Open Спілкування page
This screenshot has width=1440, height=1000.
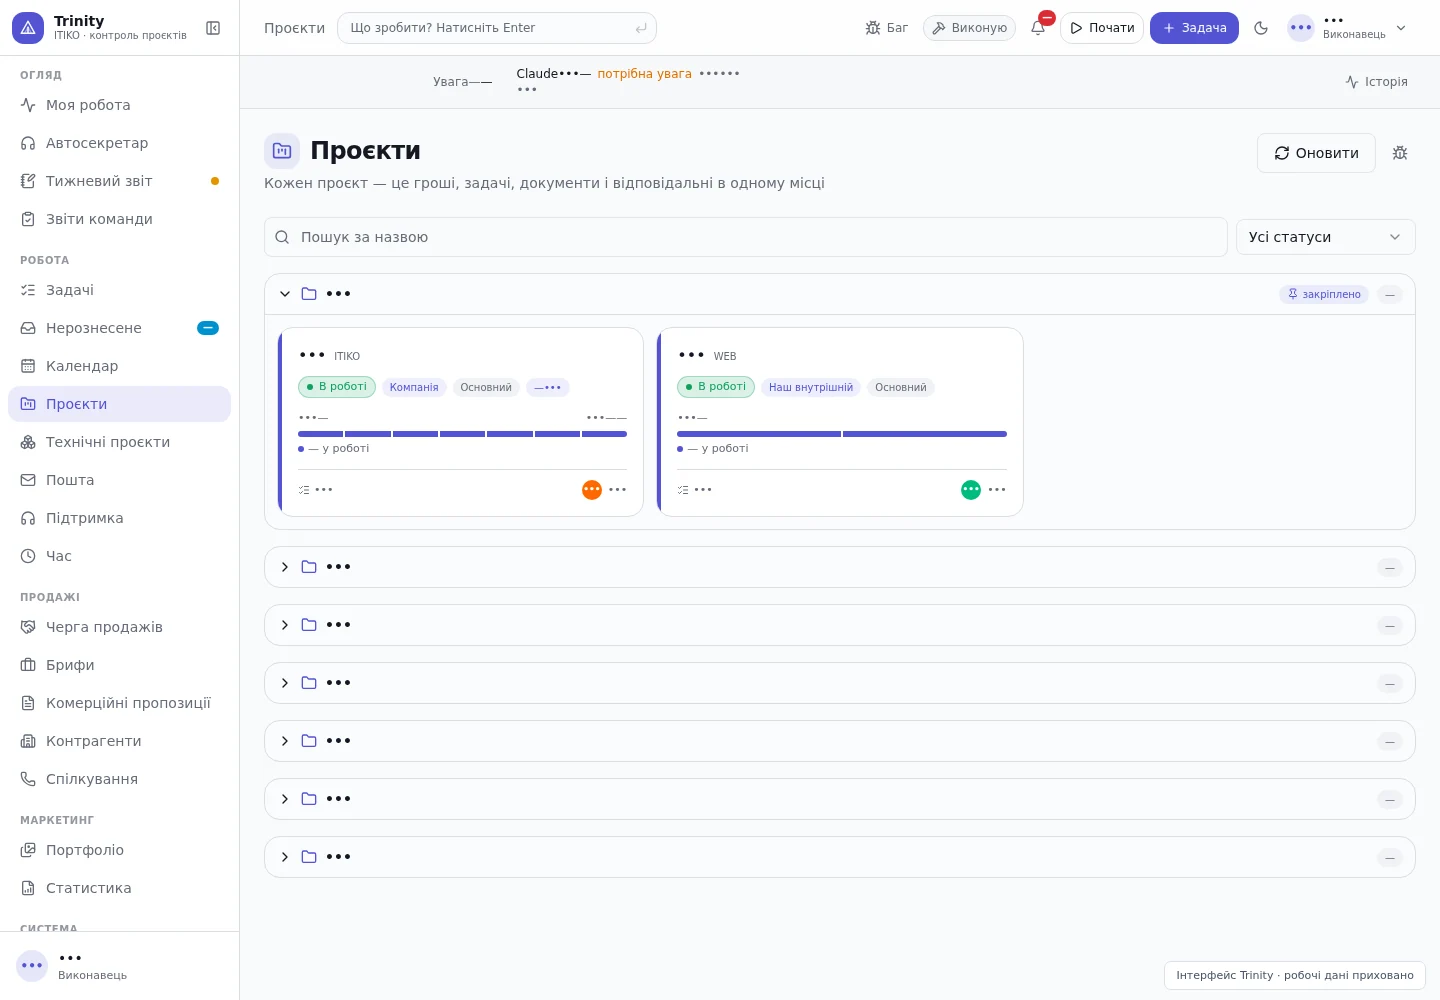point(119,779)
